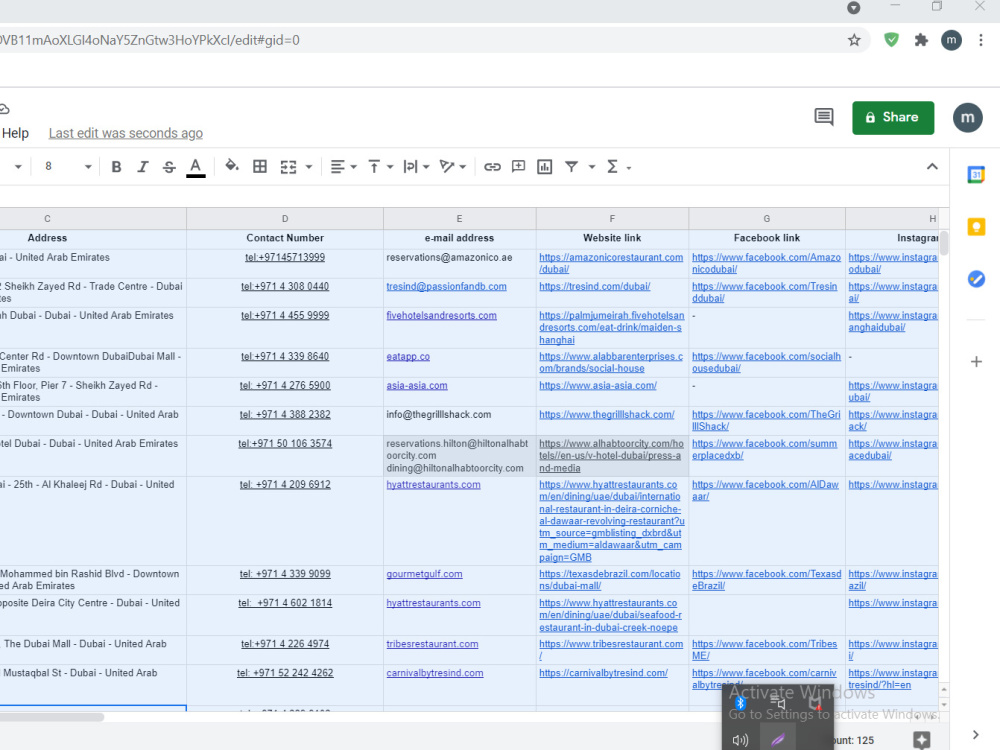1000x750 pixels.
Task: Click the 'Website link' header cell
Action: (x=612, y=238)
